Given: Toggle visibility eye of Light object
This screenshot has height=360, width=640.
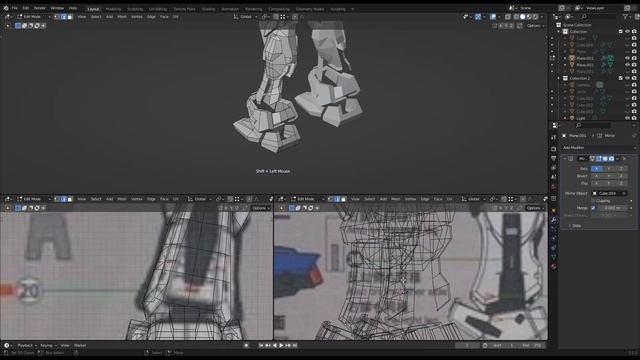Looking at the screenshot, I should coord(627,118).
